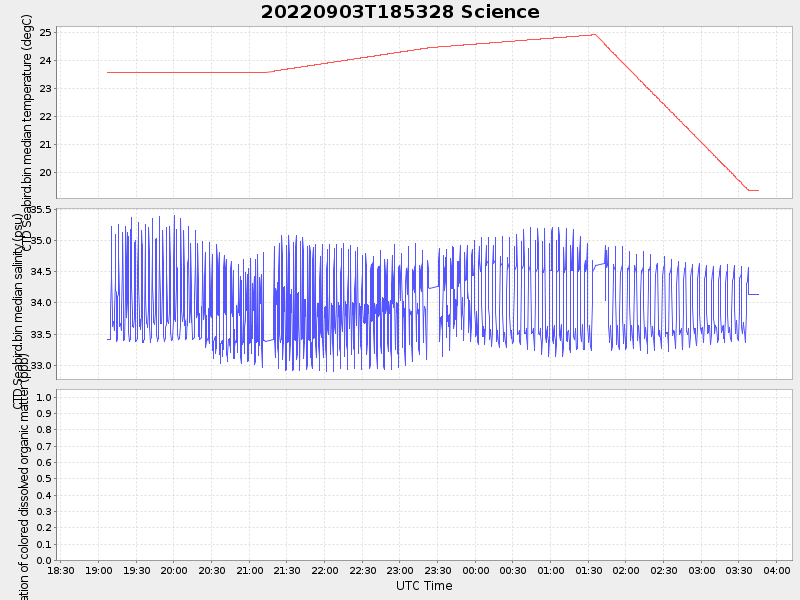This screenshot has width=800, height=600.
Task: Click the 0.4 tick on organic matter axis
Action: click(x=44, y=495)
